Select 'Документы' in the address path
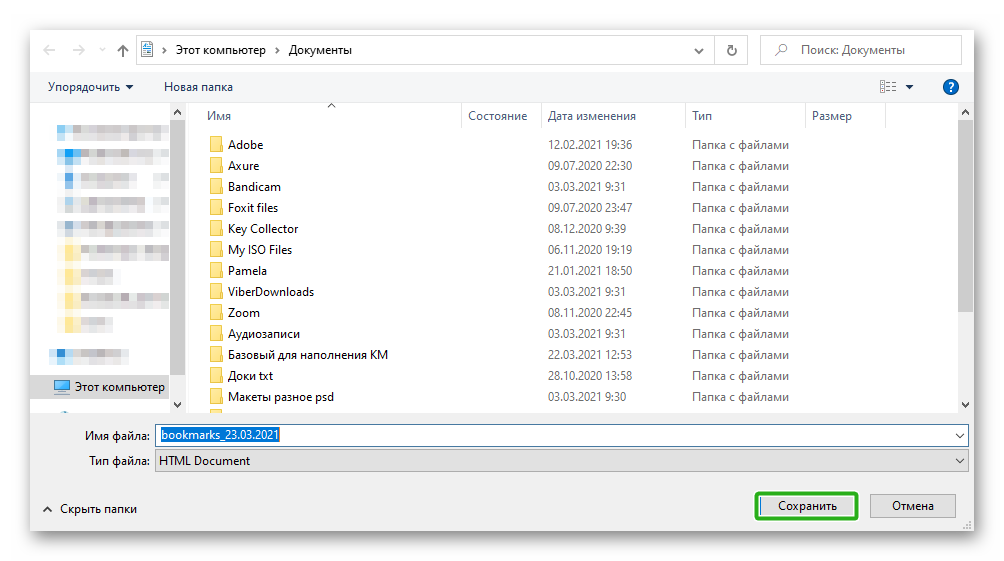Screen dimensions: 1004x561 click(x=320, y=50)
